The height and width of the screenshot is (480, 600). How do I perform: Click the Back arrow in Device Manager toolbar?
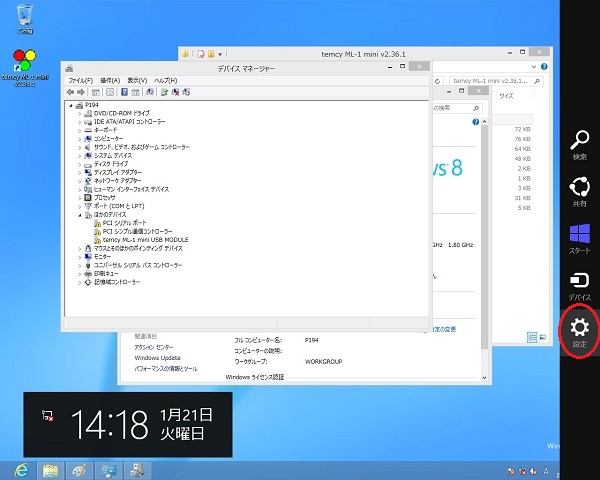[70, 92]
